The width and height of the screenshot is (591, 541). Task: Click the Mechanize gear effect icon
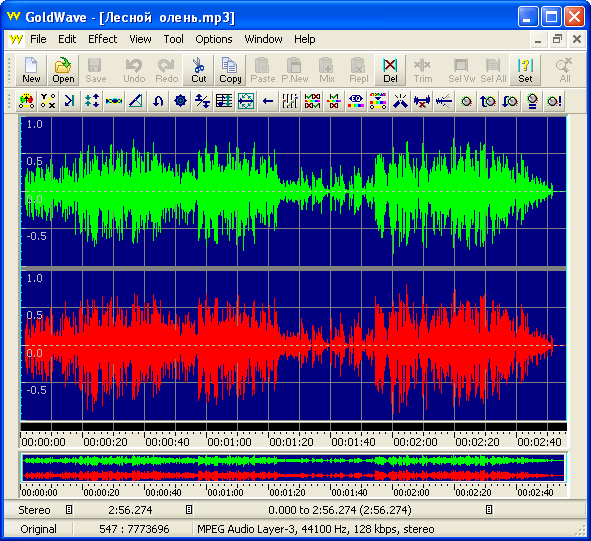[180, 101]
